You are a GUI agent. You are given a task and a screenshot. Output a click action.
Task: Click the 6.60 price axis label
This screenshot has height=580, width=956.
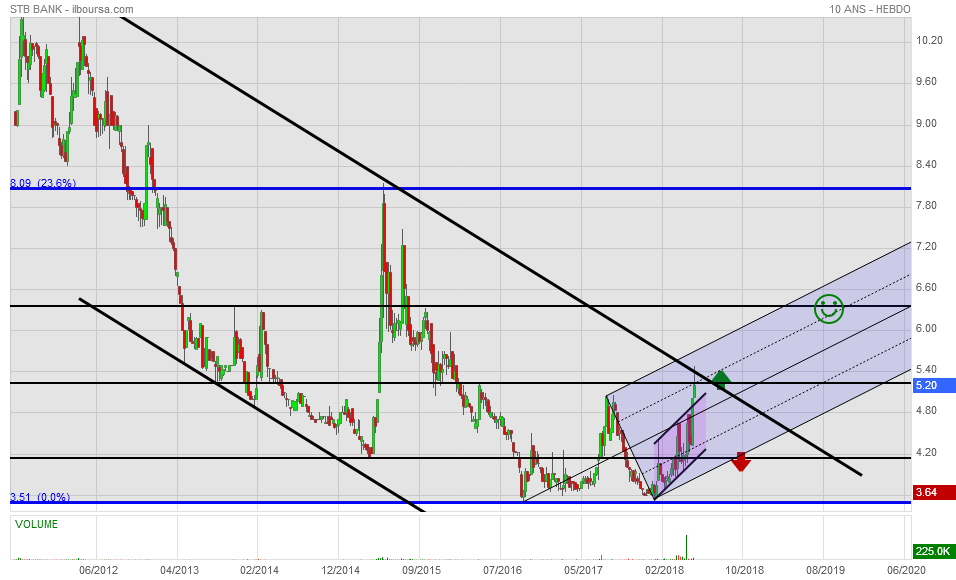[926, 288]
